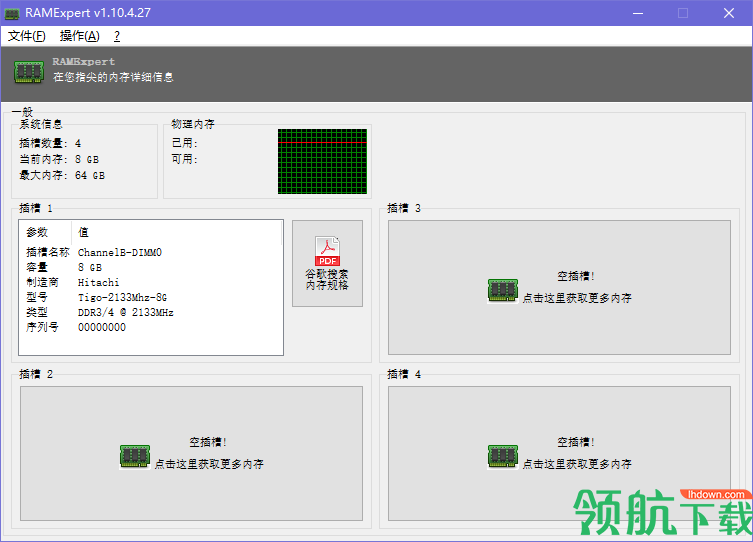
Task: Click the memory chip icon in 插槽 4
Action: [503, 457]
